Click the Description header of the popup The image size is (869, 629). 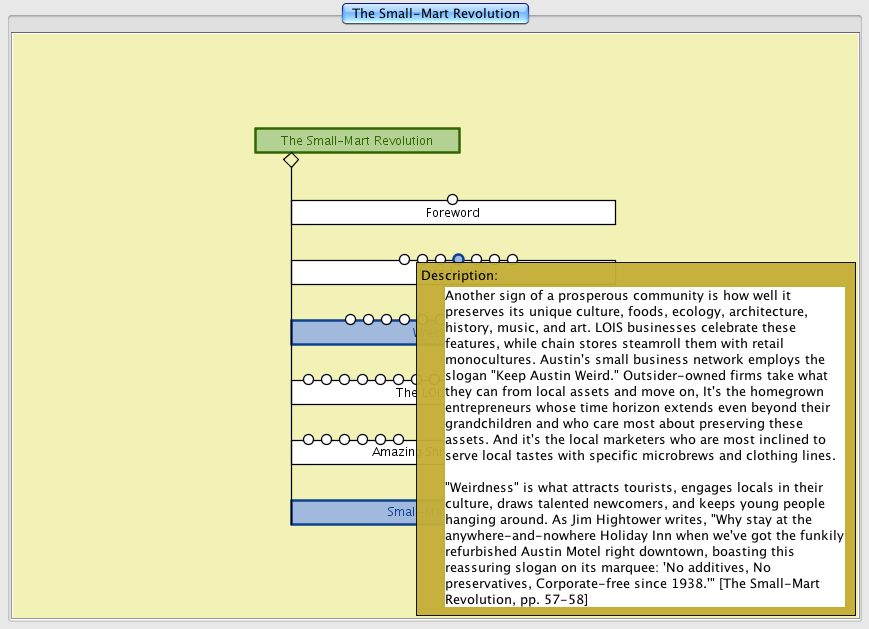coord(459,275)
